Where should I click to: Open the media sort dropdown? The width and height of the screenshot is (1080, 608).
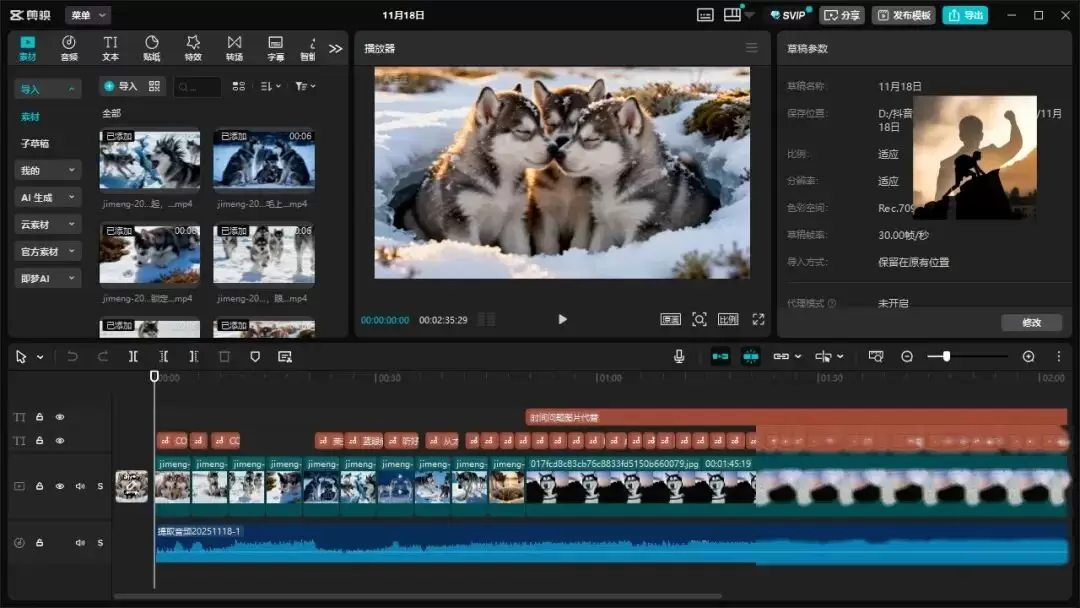click(271, 86)
